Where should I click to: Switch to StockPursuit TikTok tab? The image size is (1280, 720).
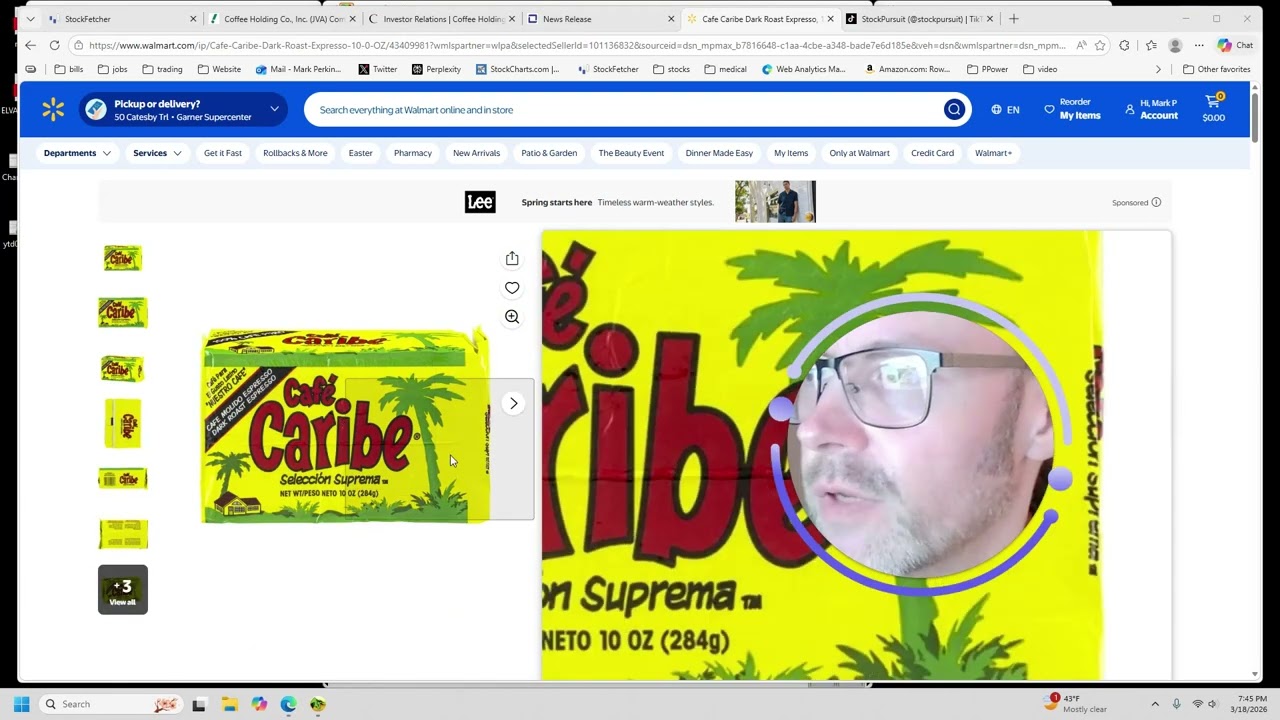coord(919,19)
